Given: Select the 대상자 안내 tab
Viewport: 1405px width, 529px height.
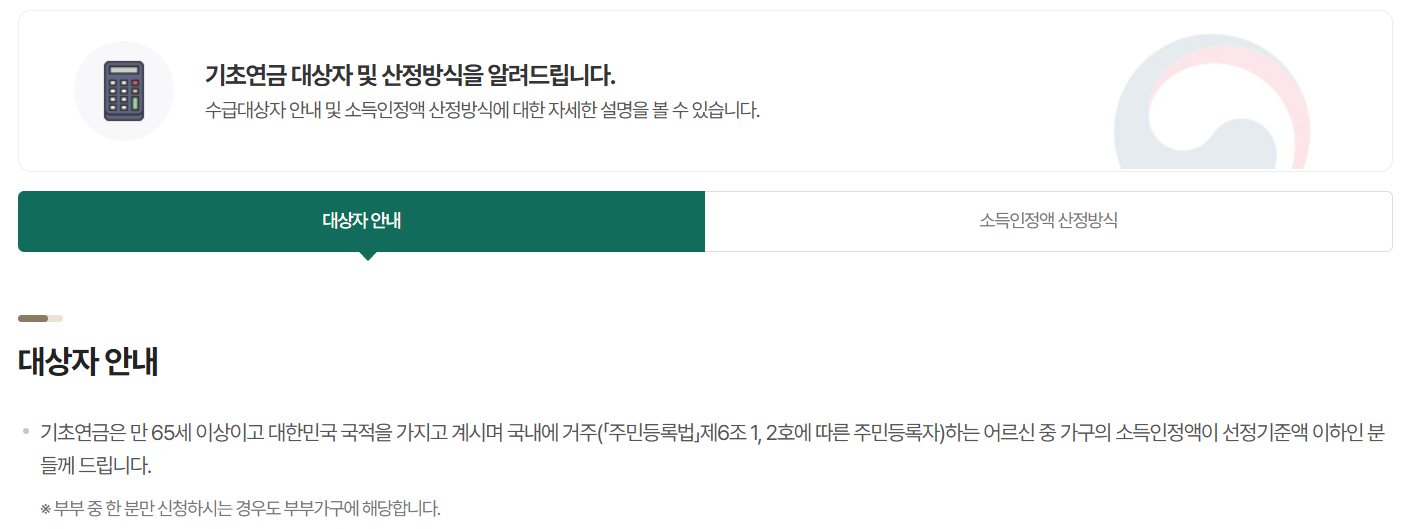Looking at the screenshot, I should [361, 221].
